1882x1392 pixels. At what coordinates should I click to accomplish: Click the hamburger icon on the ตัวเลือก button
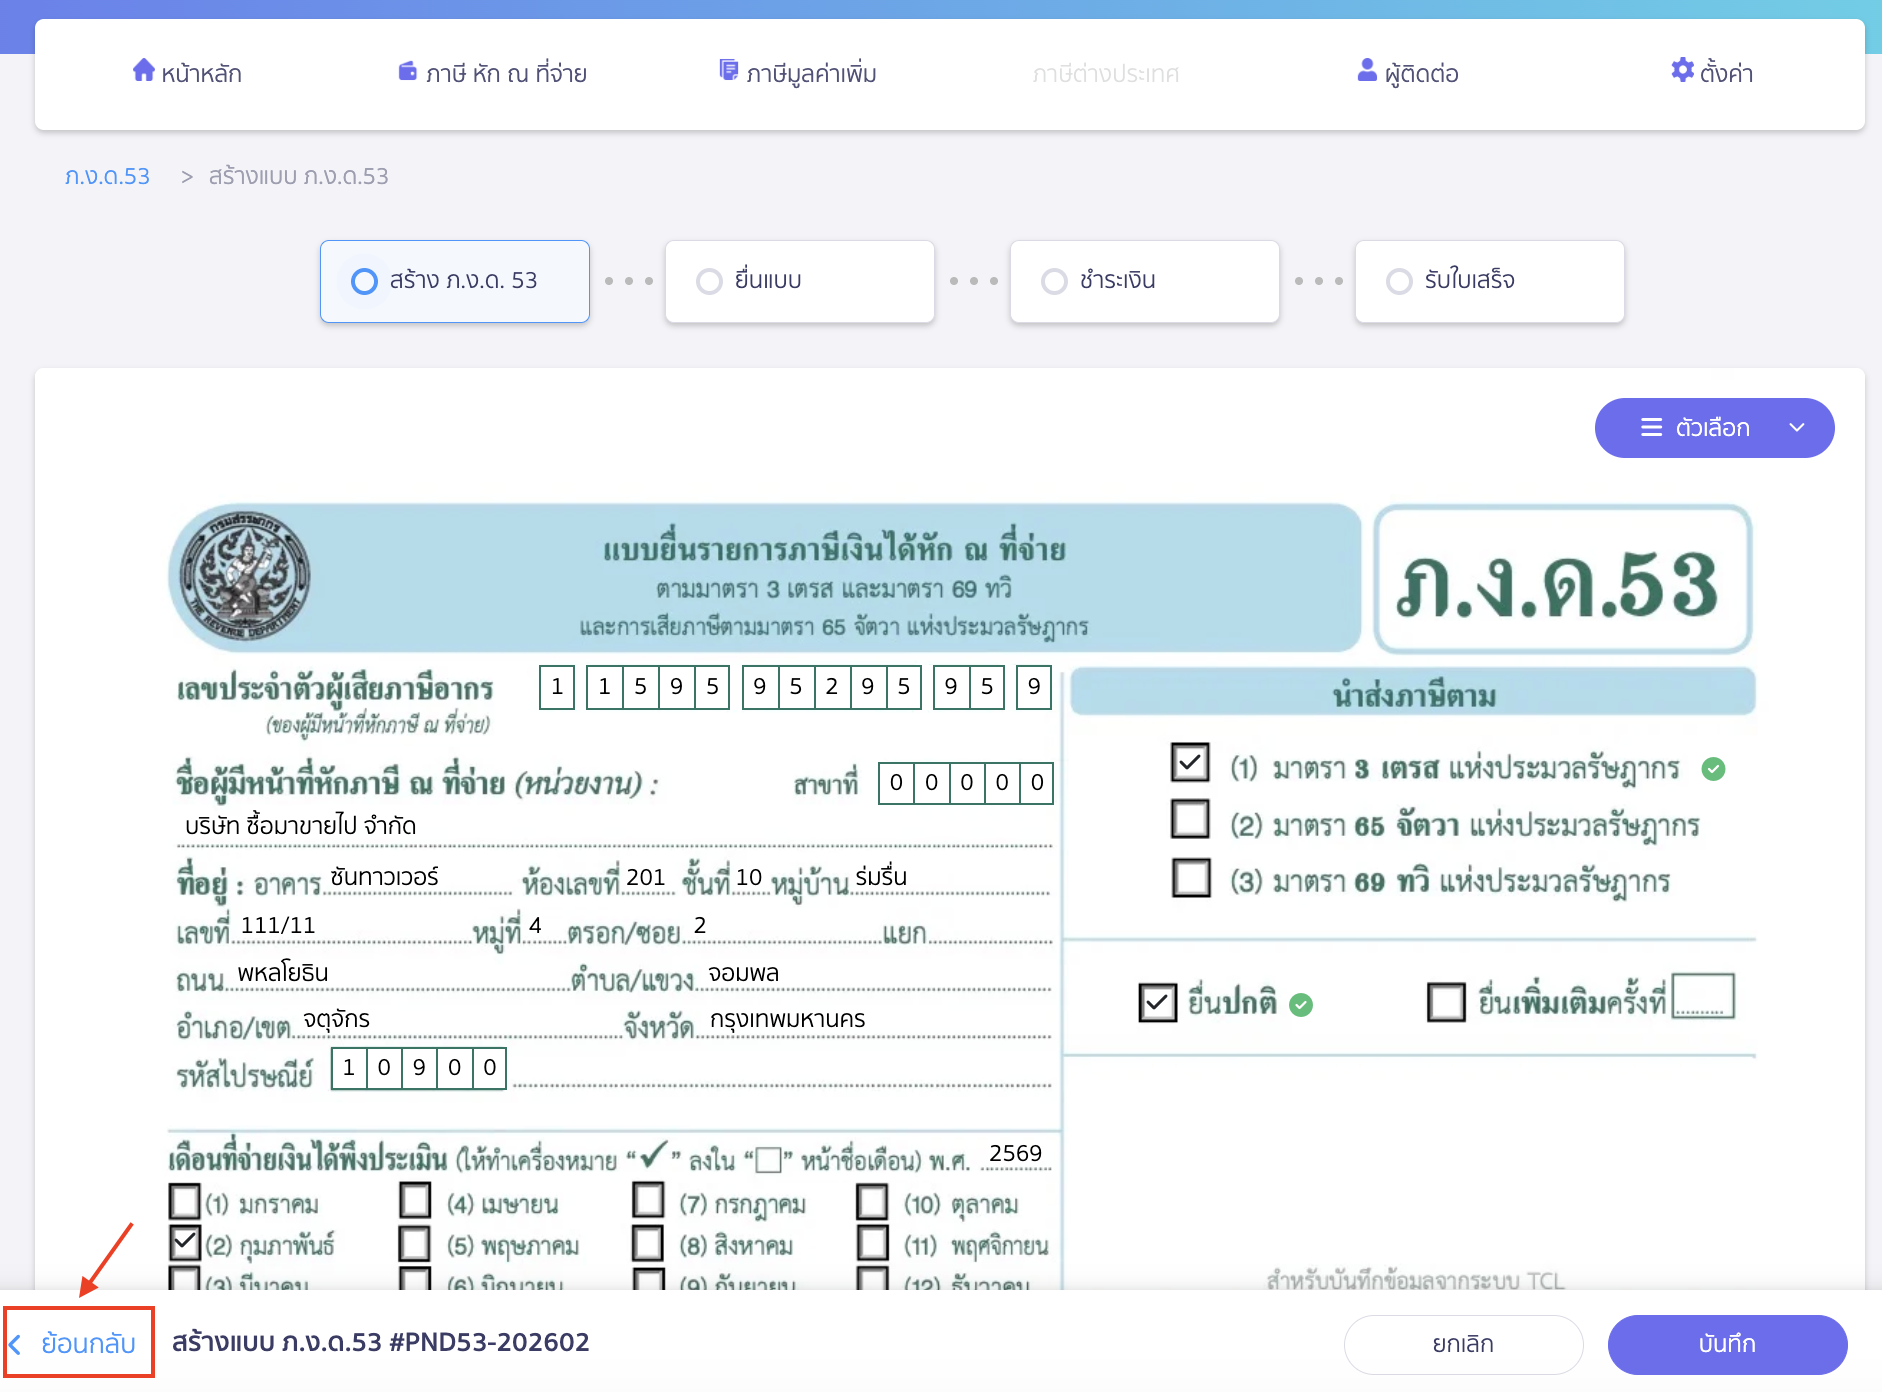1650,428
